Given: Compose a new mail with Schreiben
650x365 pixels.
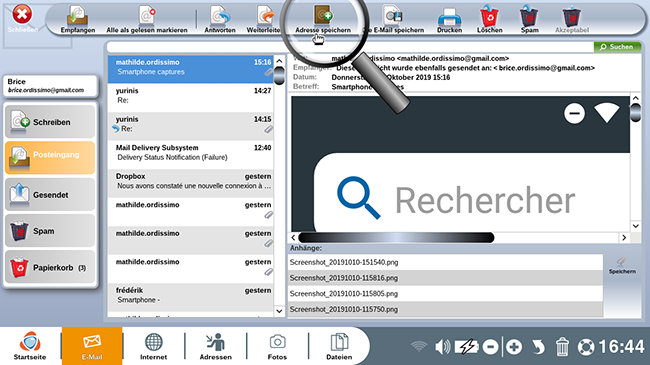Looking at the screenshot, I should click(50, 122).
